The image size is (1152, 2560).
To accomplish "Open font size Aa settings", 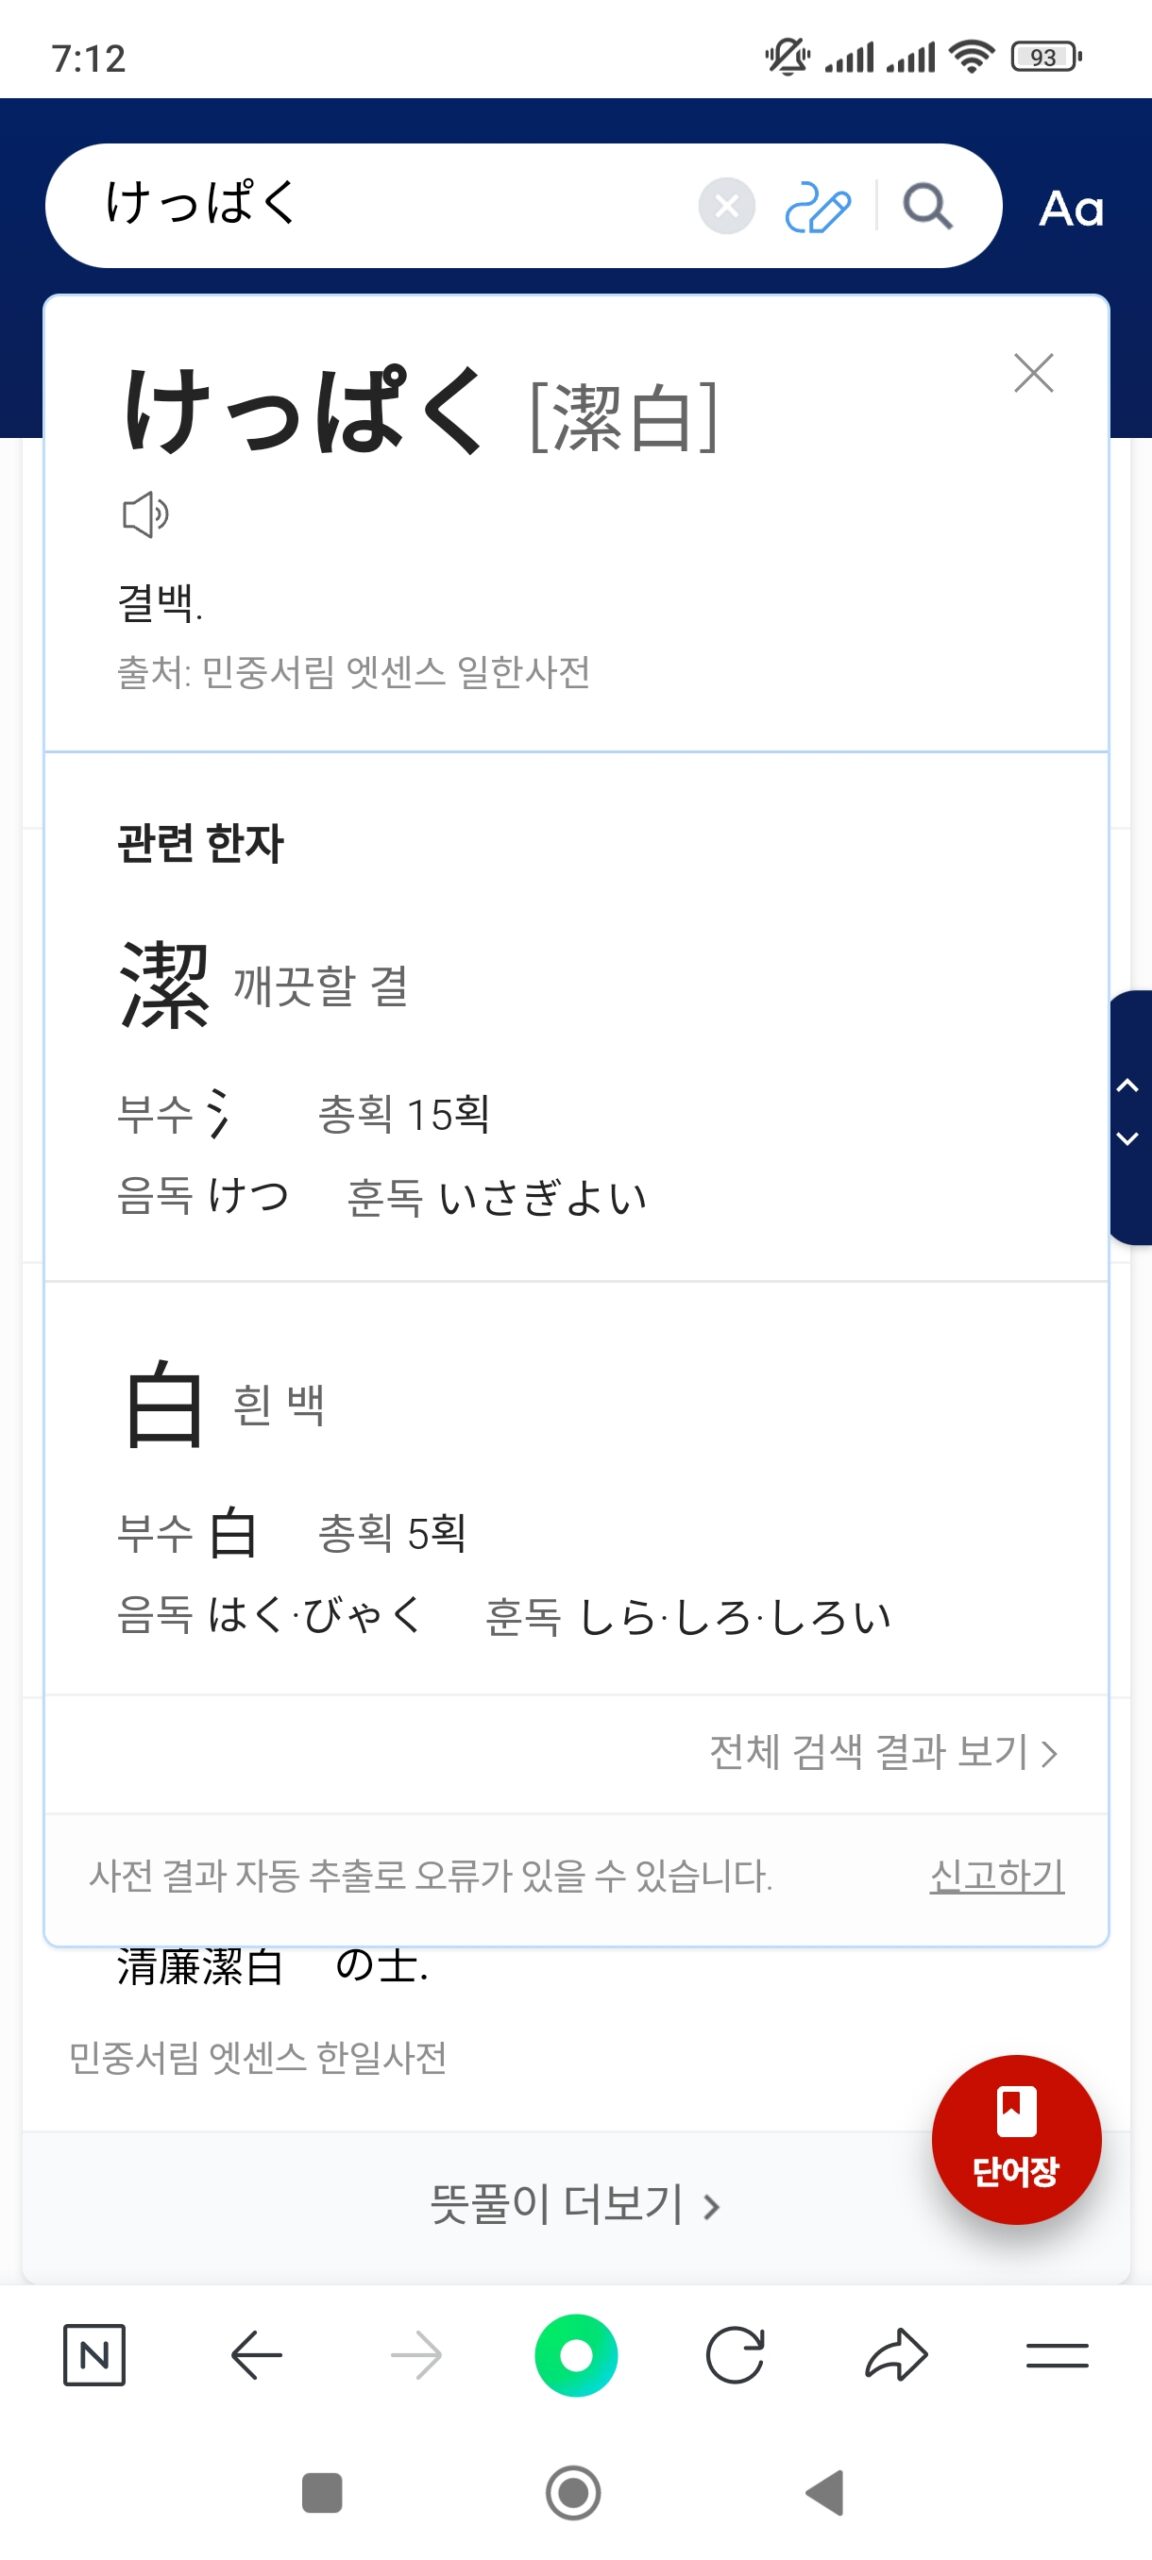I will (1071, 209).
